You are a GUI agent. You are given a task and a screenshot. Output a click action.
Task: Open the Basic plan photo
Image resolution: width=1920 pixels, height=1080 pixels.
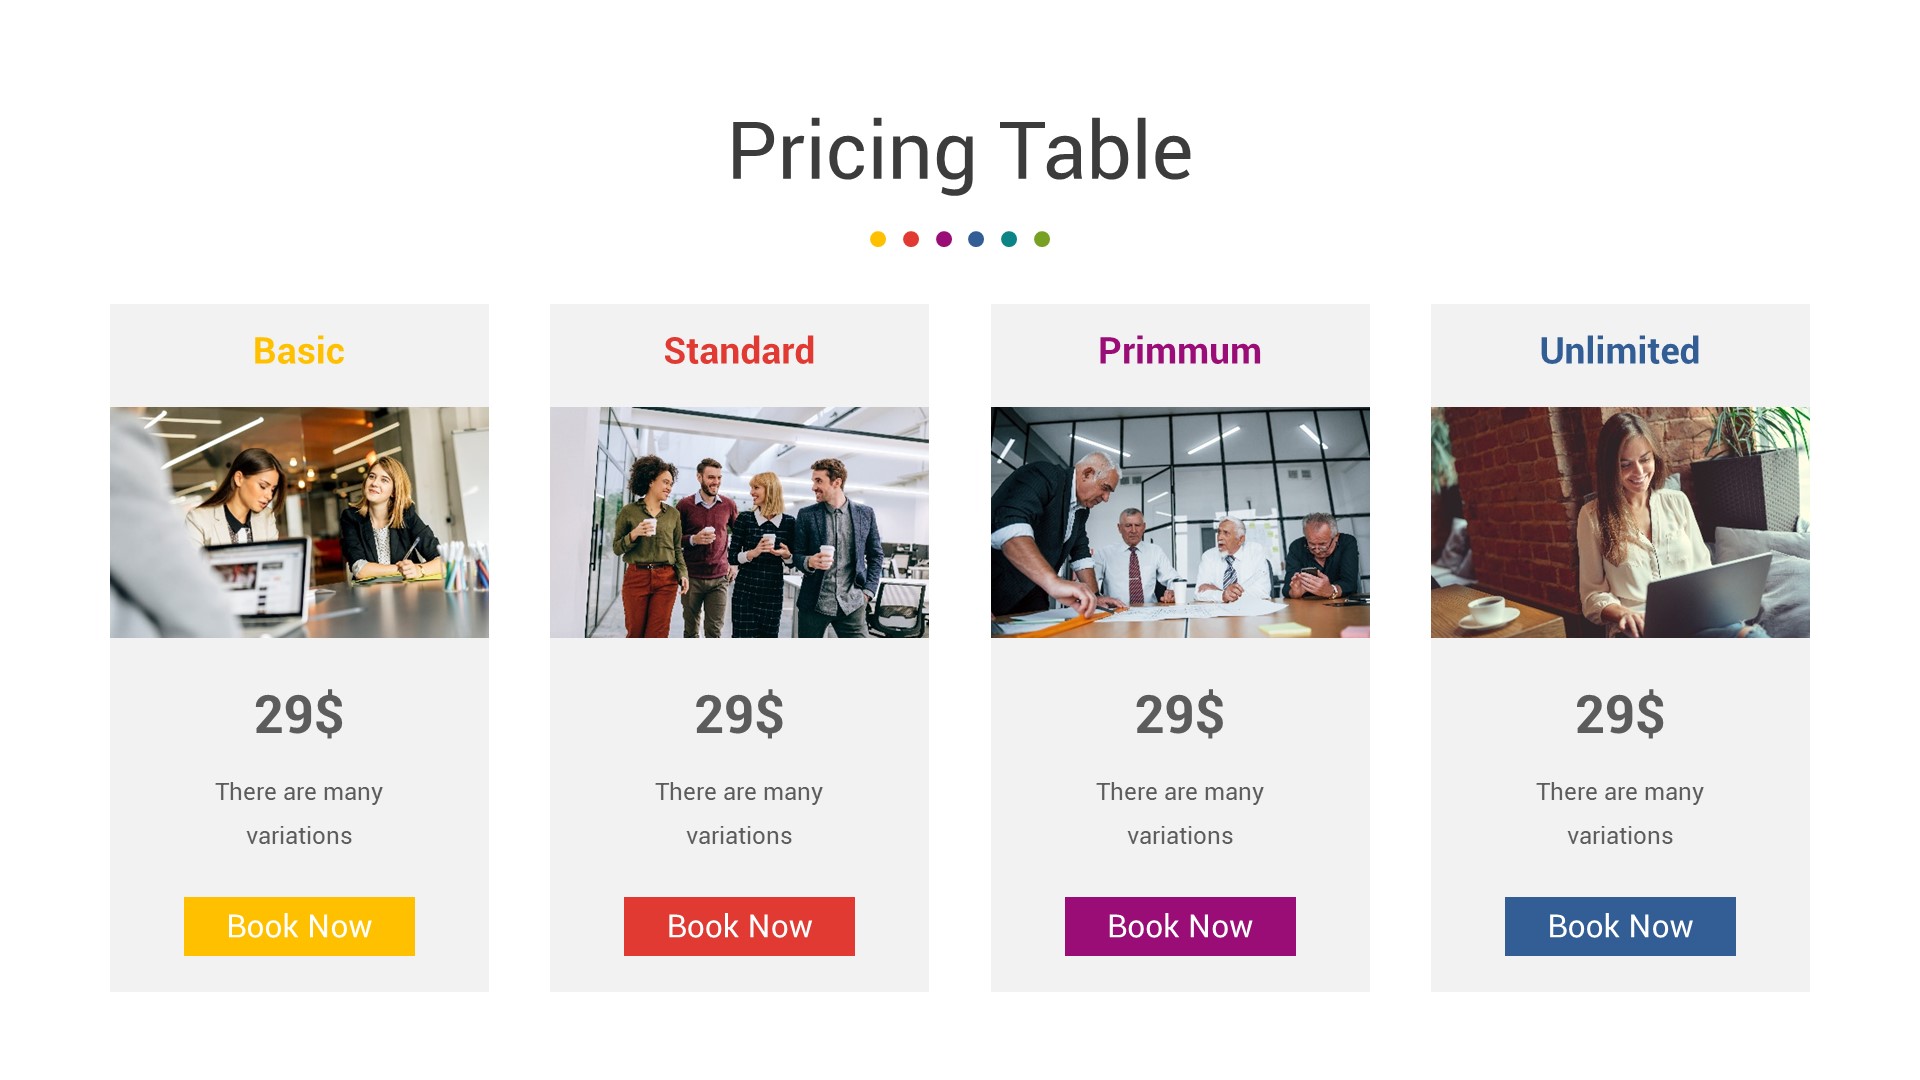(x=299, y=522)
